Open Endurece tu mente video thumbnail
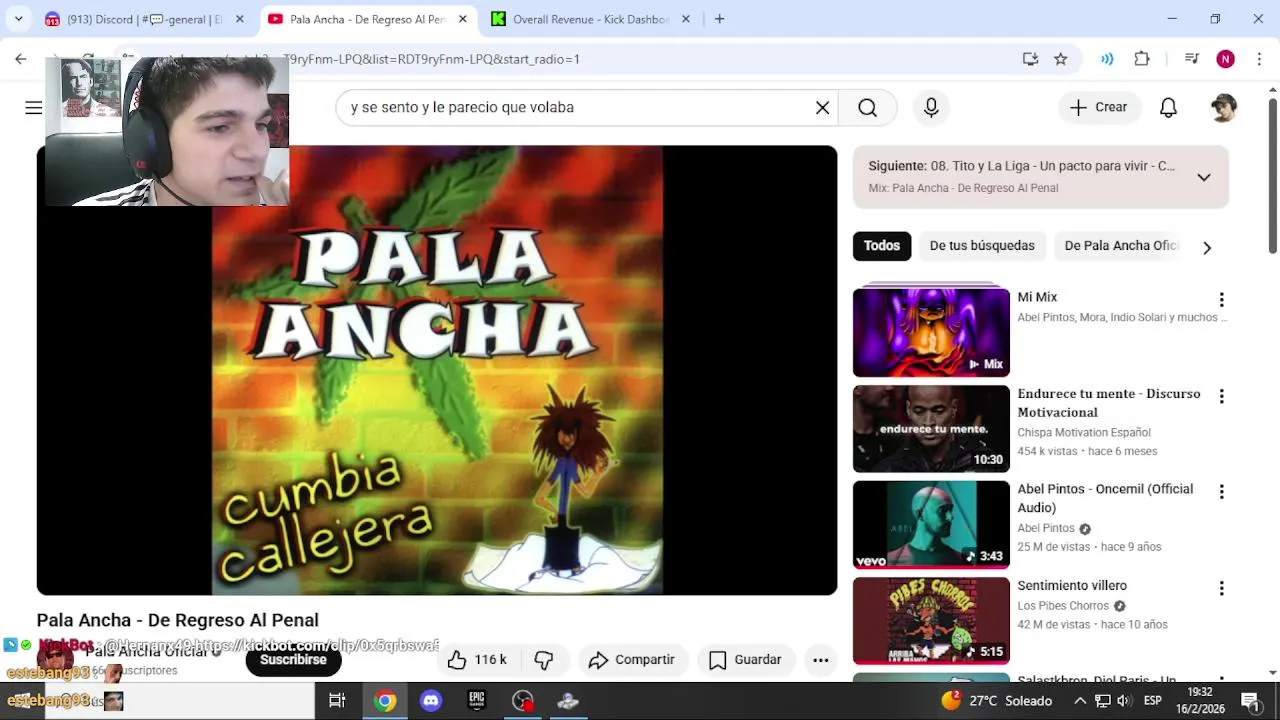The width and height of the screenshot is (1280, 720). [931, 428]
